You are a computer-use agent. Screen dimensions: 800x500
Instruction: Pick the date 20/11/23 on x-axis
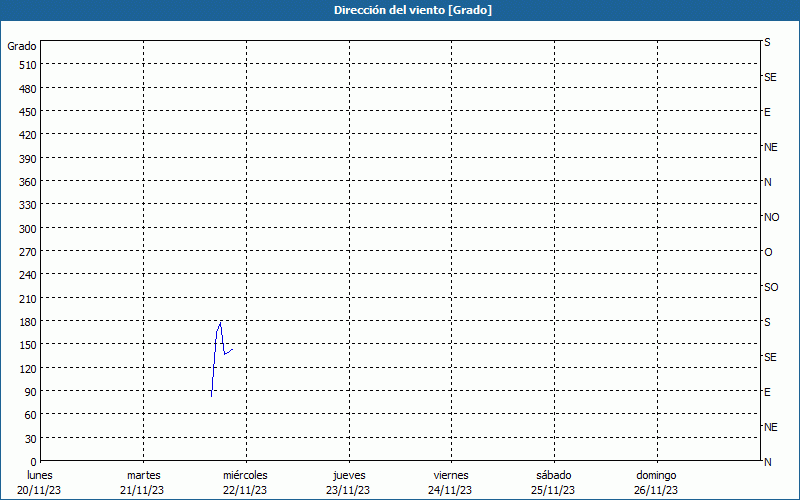click(x=39, y=490)
